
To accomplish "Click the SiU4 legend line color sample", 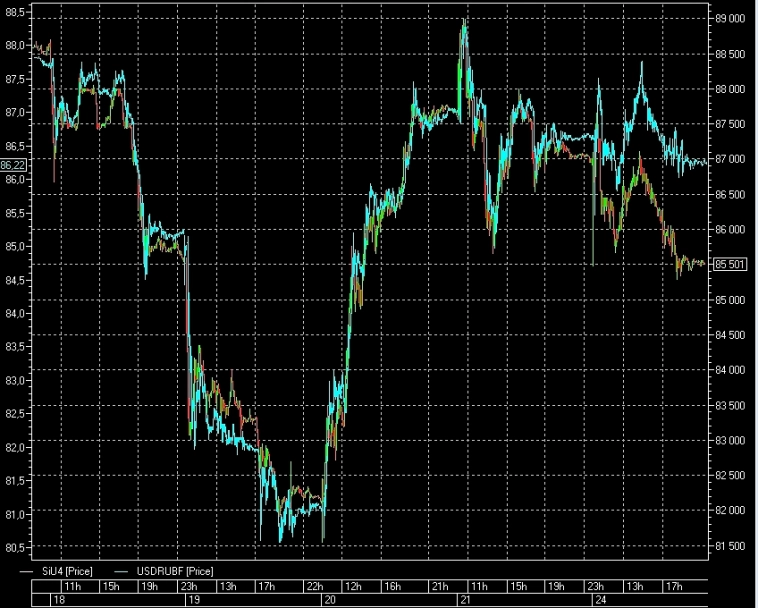I will point(26,572).
